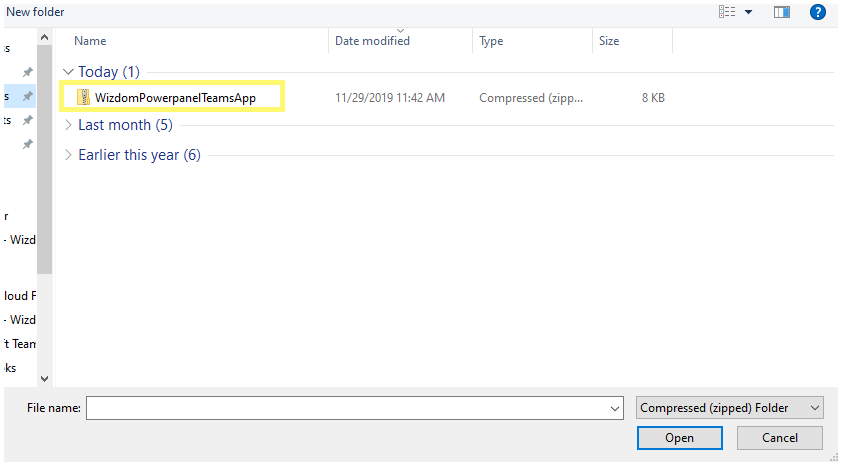The image size is (845, 468).
Task: Click the File name text field
Action: pos(345,408)
